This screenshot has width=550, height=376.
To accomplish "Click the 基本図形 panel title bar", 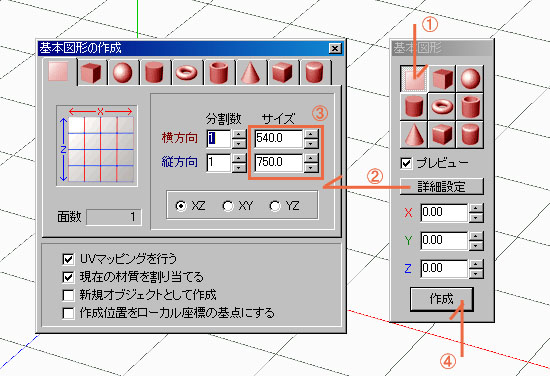I will (x=442, y=48).
